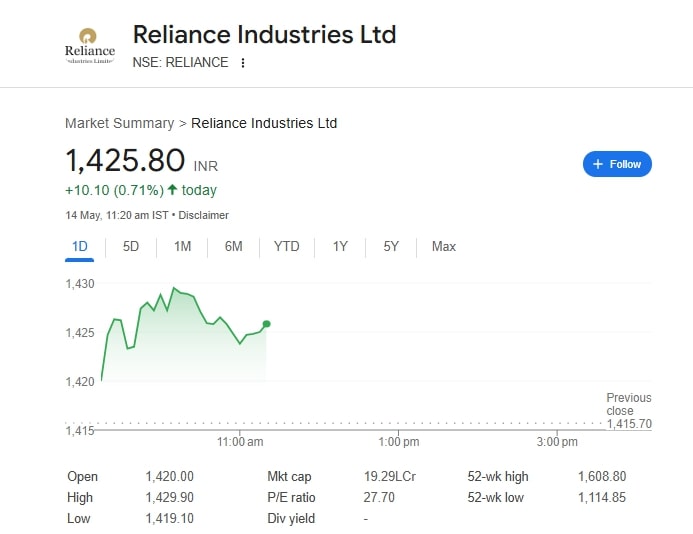Click the Reliance Industries logo

point(90,46)
